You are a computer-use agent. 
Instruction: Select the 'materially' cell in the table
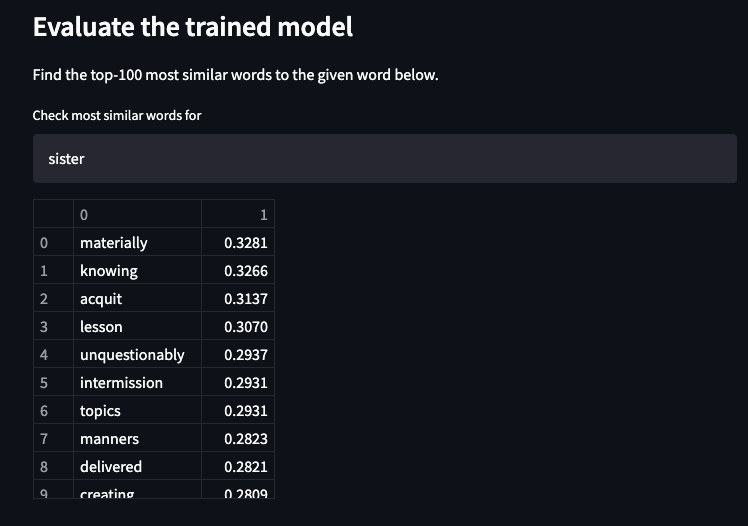(x=137, y=242)
